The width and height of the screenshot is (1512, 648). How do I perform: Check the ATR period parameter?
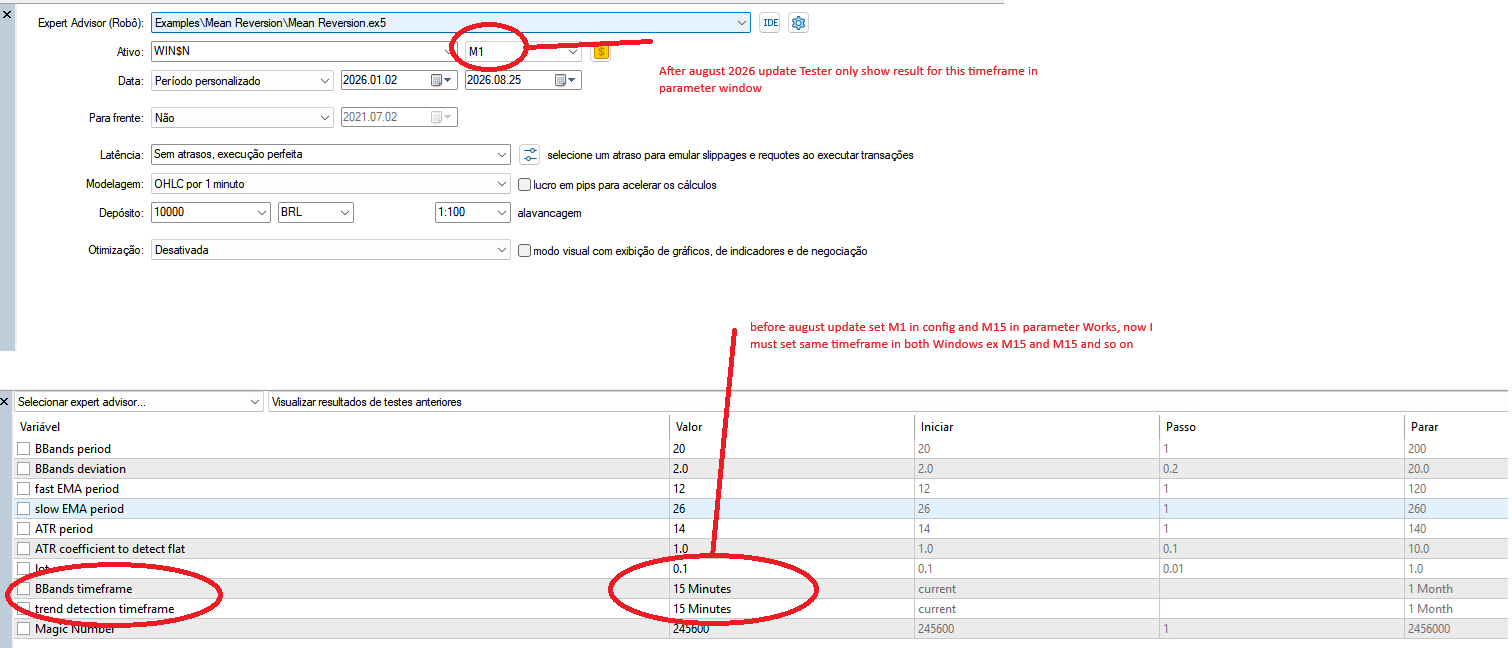click(x=23, y=529)
